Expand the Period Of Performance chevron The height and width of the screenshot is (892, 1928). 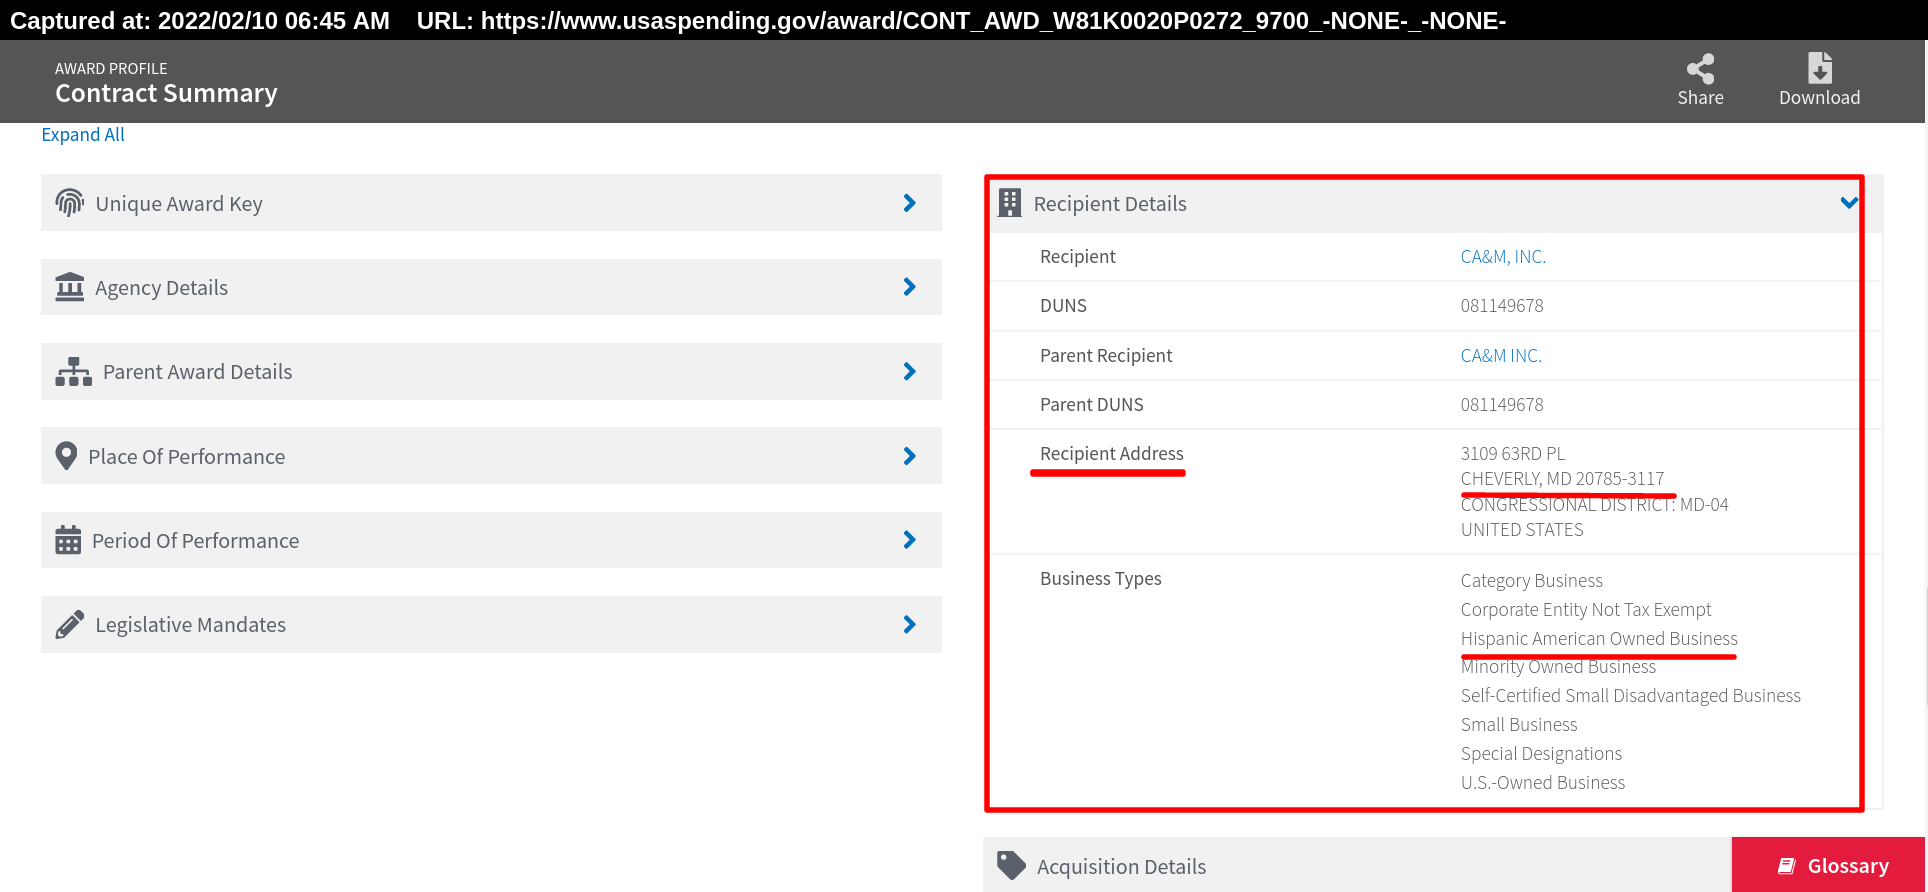(x=909, y=540)
